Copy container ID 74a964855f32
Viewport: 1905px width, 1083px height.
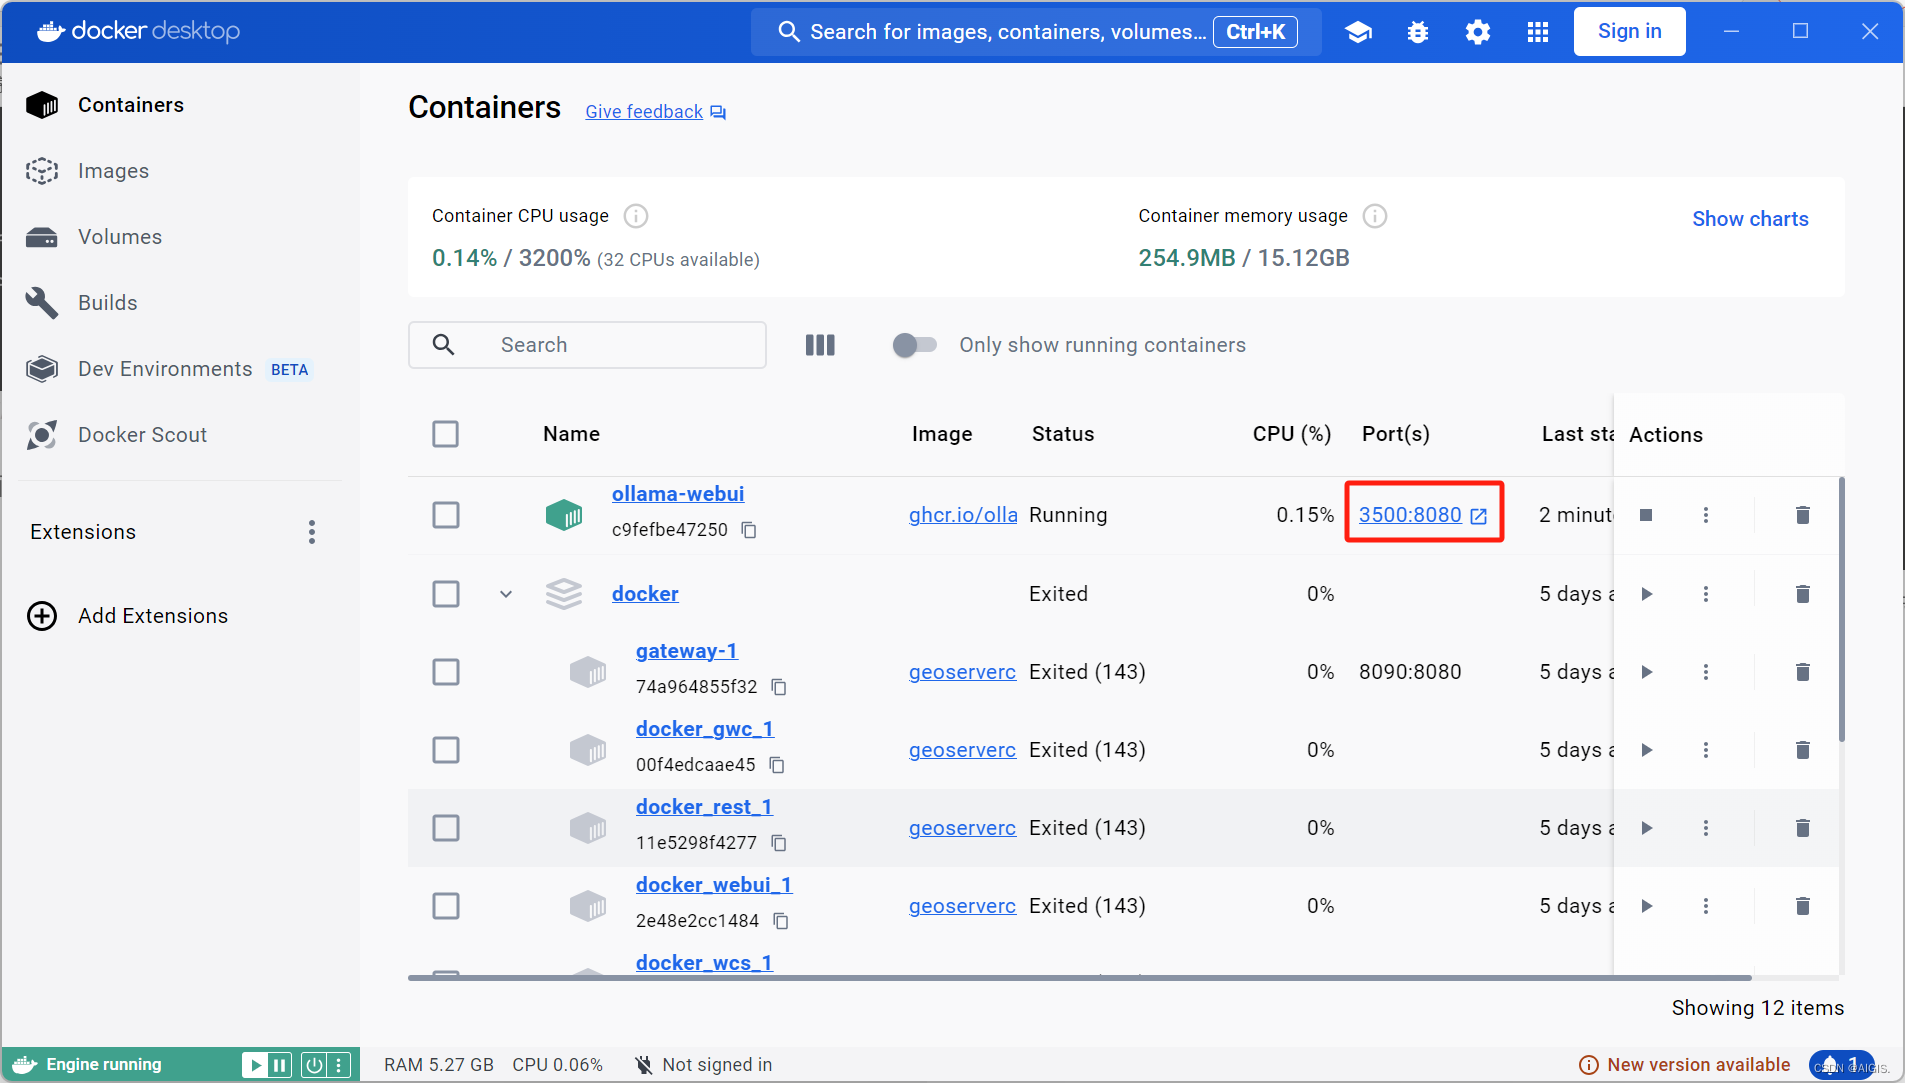pos(779,687)
